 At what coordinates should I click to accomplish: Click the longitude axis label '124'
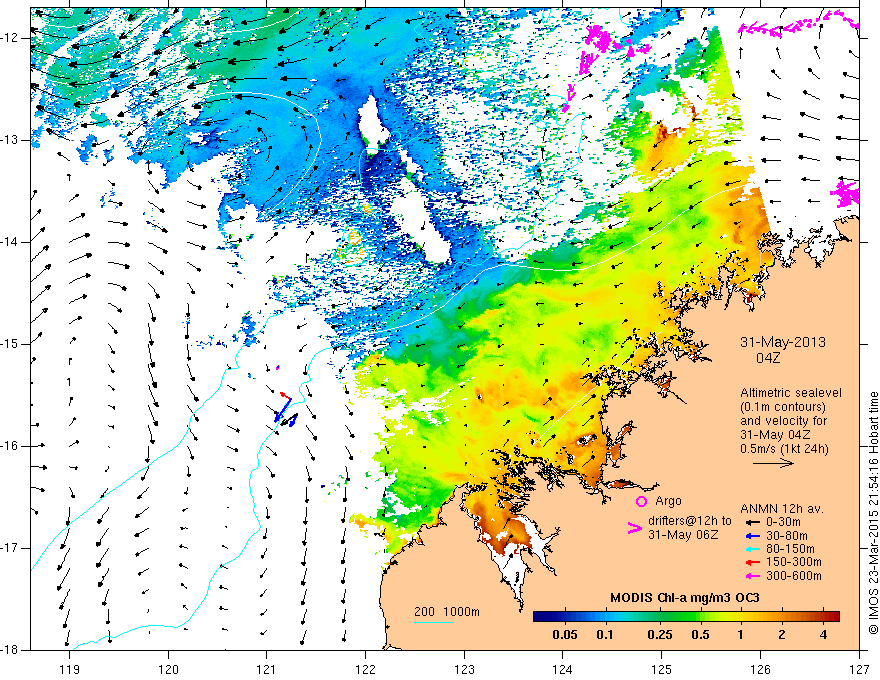point(563,669)
